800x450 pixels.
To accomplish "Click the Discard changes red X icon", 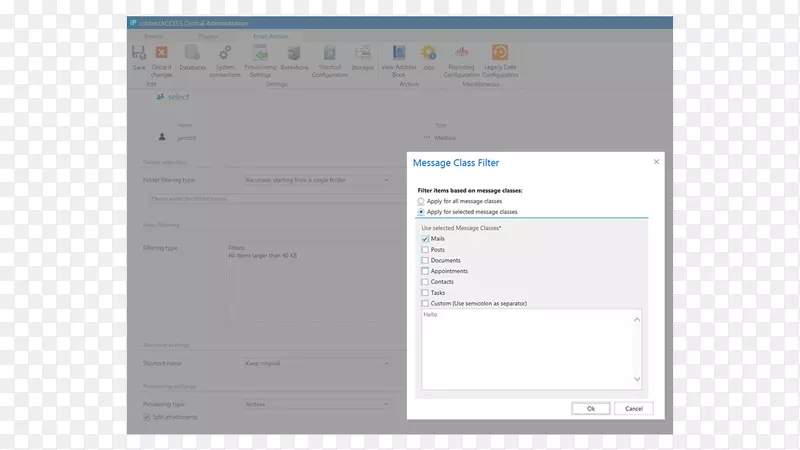I will tap(161, 52).
